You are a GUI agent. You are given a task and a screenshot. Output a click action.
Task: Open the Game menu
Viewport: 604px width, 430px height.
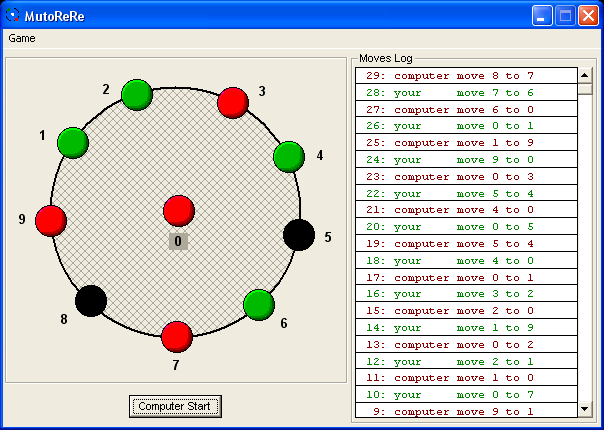(x=22, y=38)
